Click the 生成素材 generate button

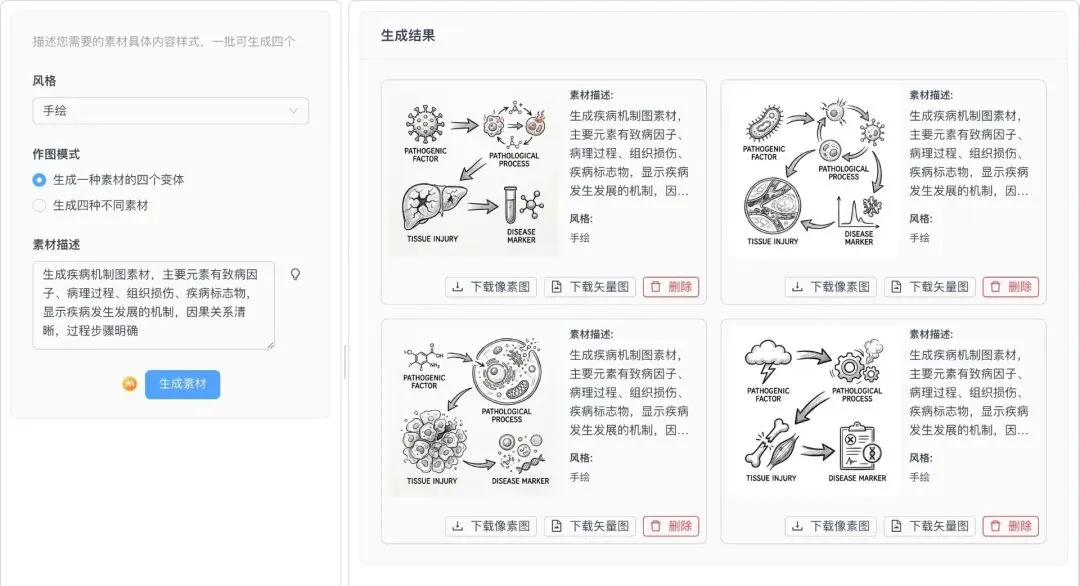(x=183, y=384)
